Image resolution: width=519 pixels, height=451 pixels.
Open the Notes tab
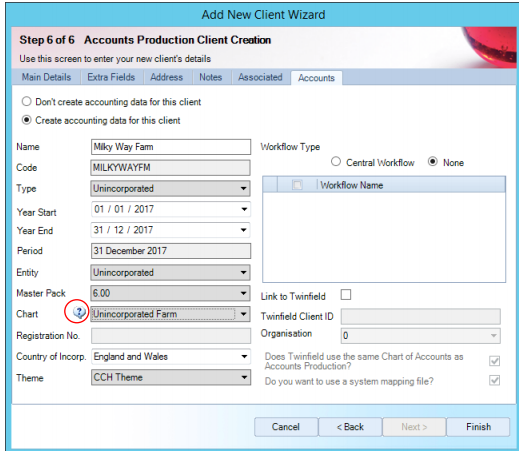click(211, 77)
